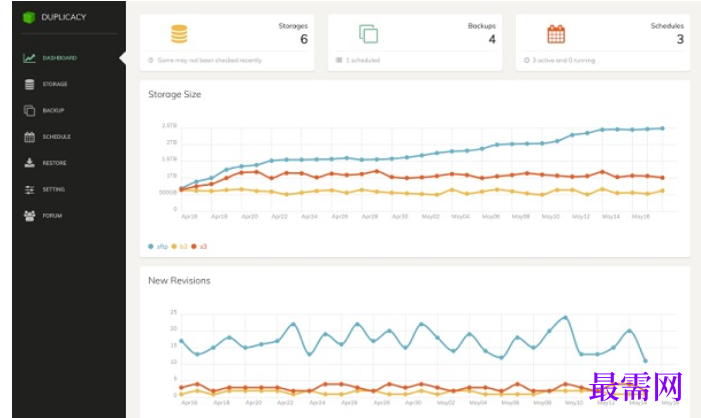Click the Schedules label in third card

(667, 26)
